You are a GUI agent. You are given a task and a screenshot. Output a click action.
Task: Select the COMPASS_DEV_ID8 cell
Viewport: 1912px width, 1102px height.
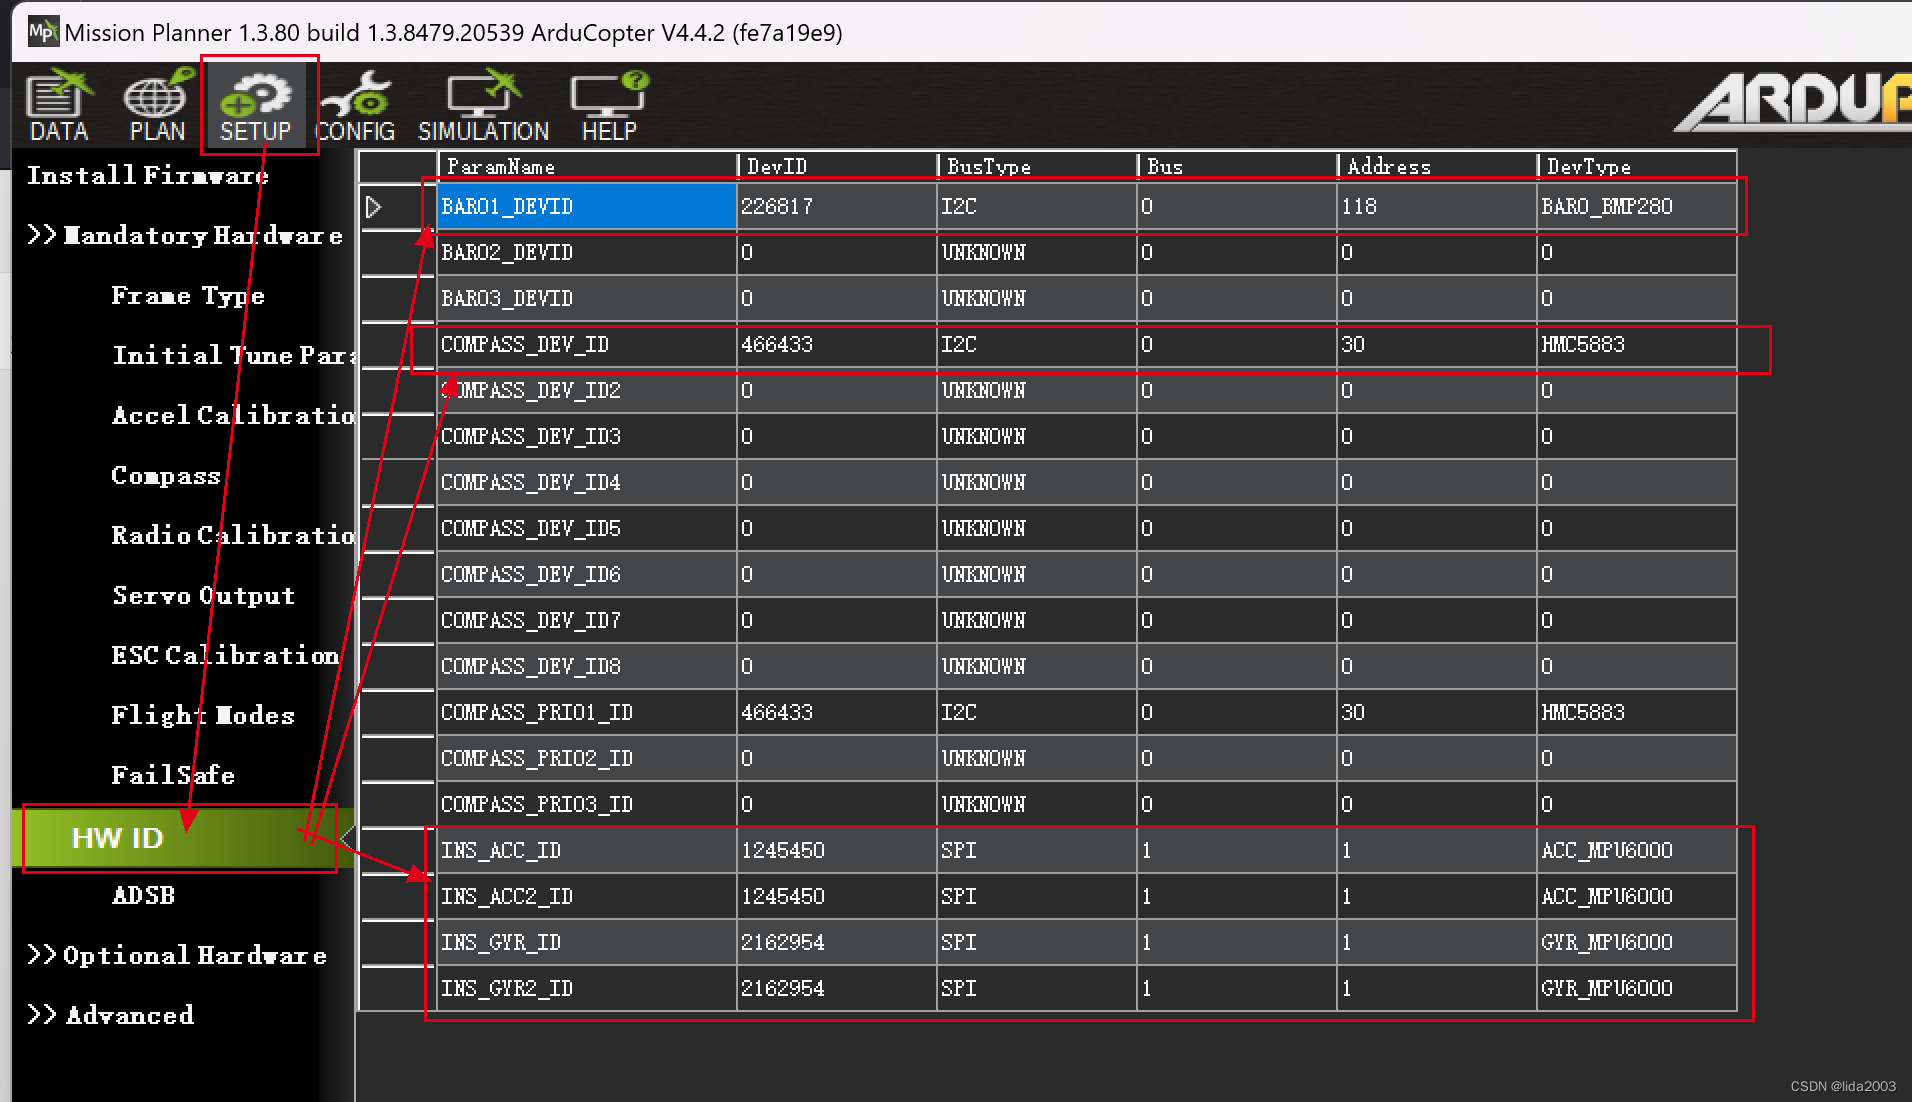pos(587,667)
